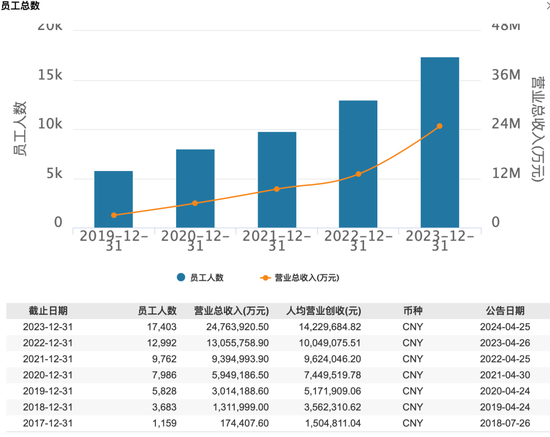Click the 2020-12-31 x-axis label

click(x=195, y=241)
